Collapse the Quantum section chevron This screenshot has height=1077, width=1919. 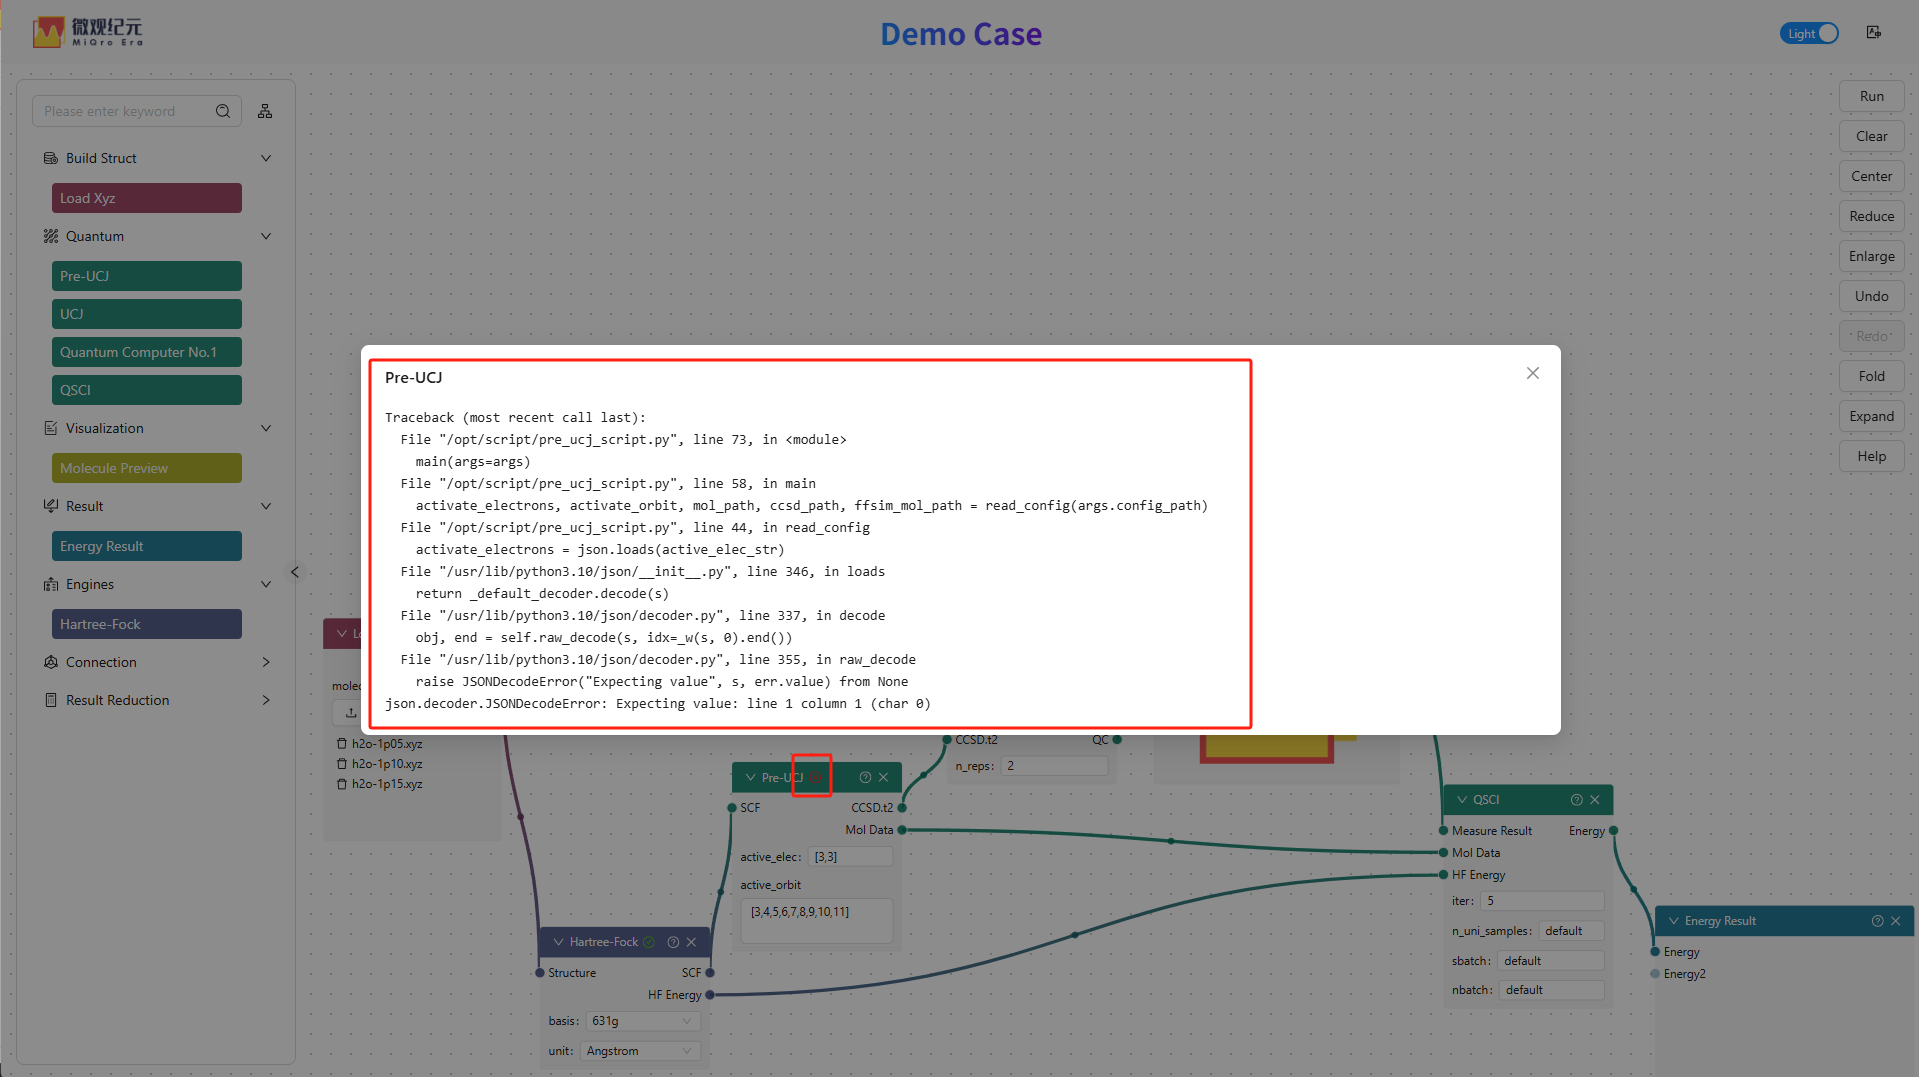(x=266, y=236)
